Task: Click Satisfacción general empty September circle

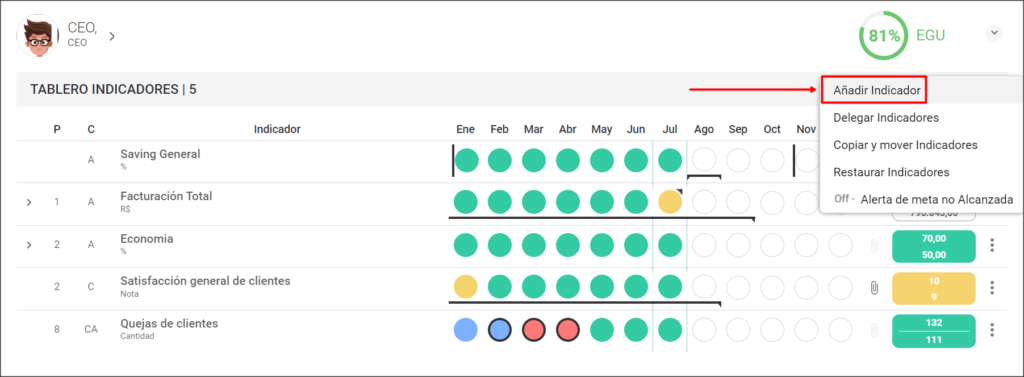Action: [738, 287]
